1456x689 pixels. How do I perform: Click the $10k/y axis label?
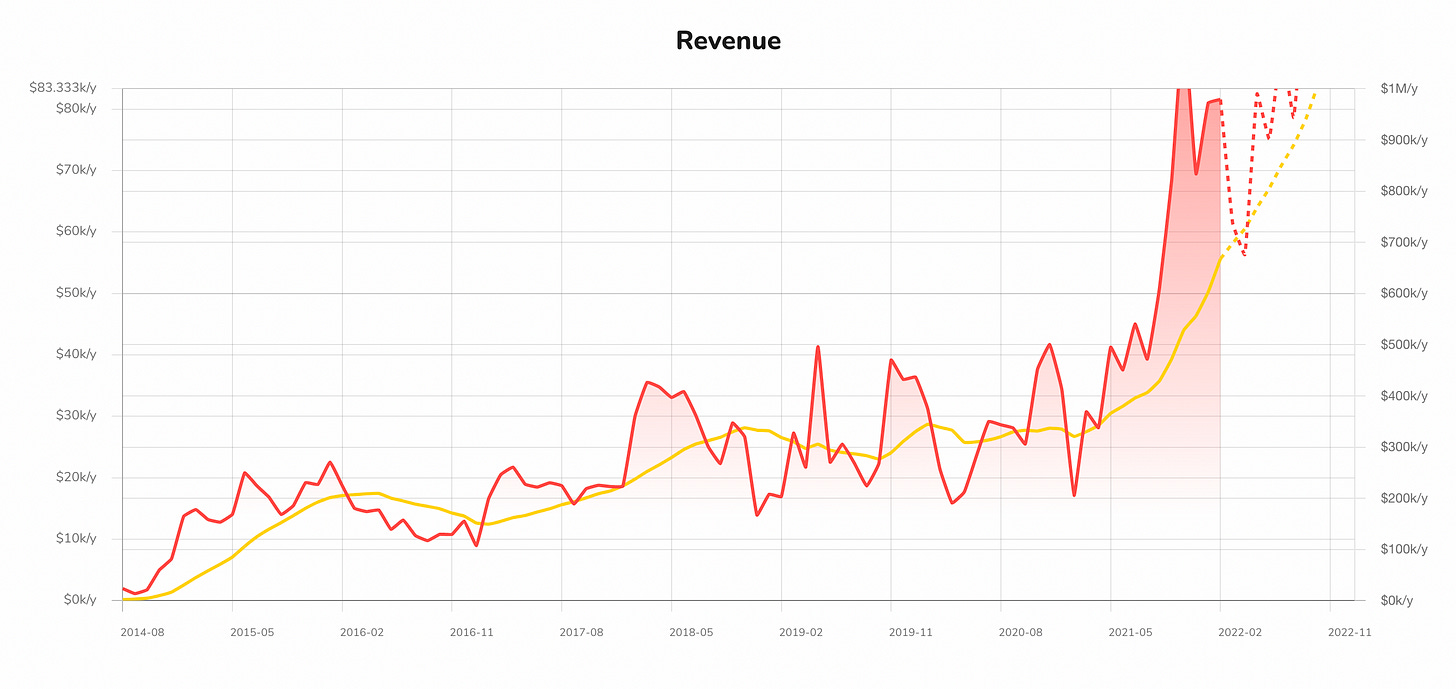pyautogui.click(x=76, y=539)
